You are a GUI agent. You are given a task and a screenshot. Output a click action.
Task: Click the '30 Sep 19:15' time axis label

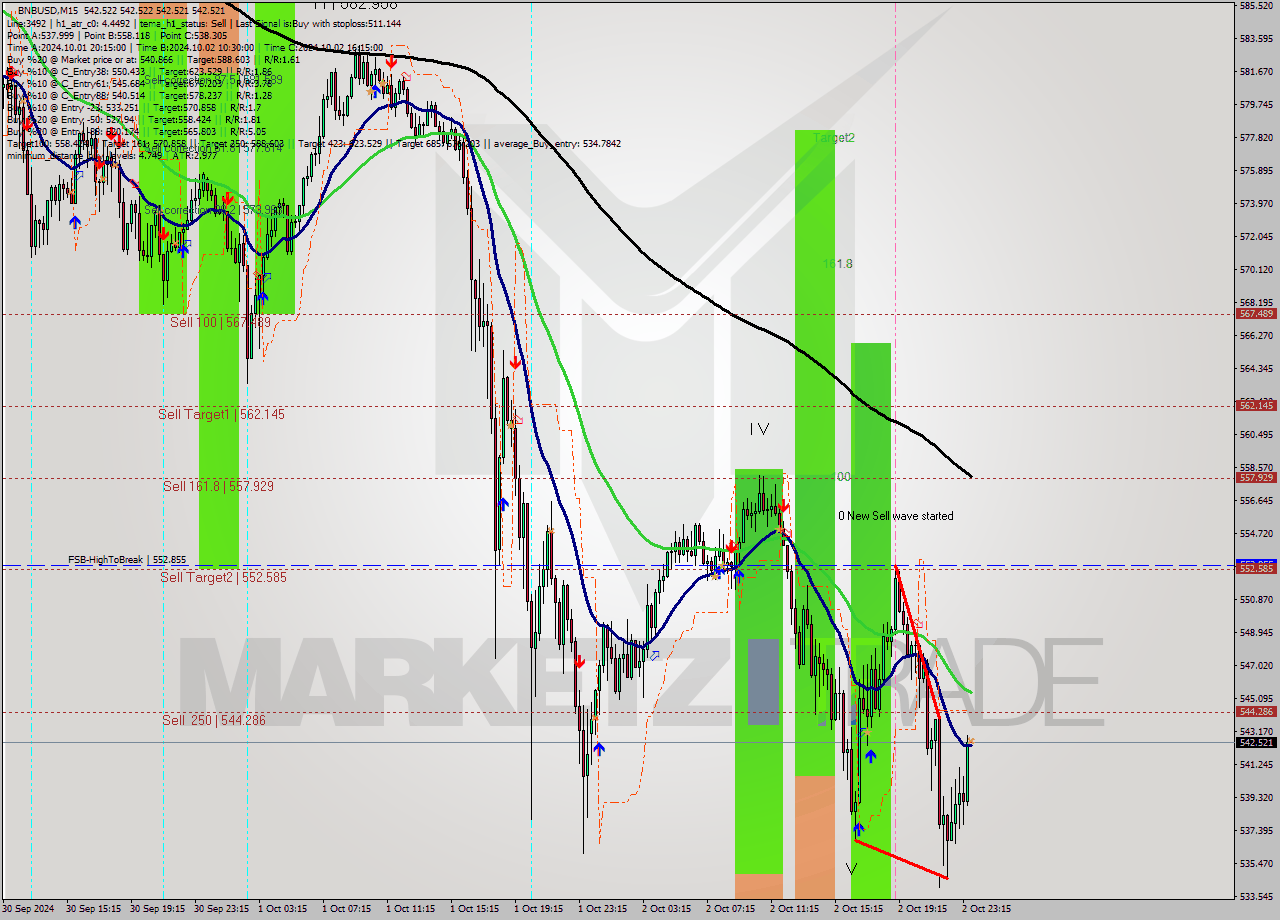coord(158,909)
